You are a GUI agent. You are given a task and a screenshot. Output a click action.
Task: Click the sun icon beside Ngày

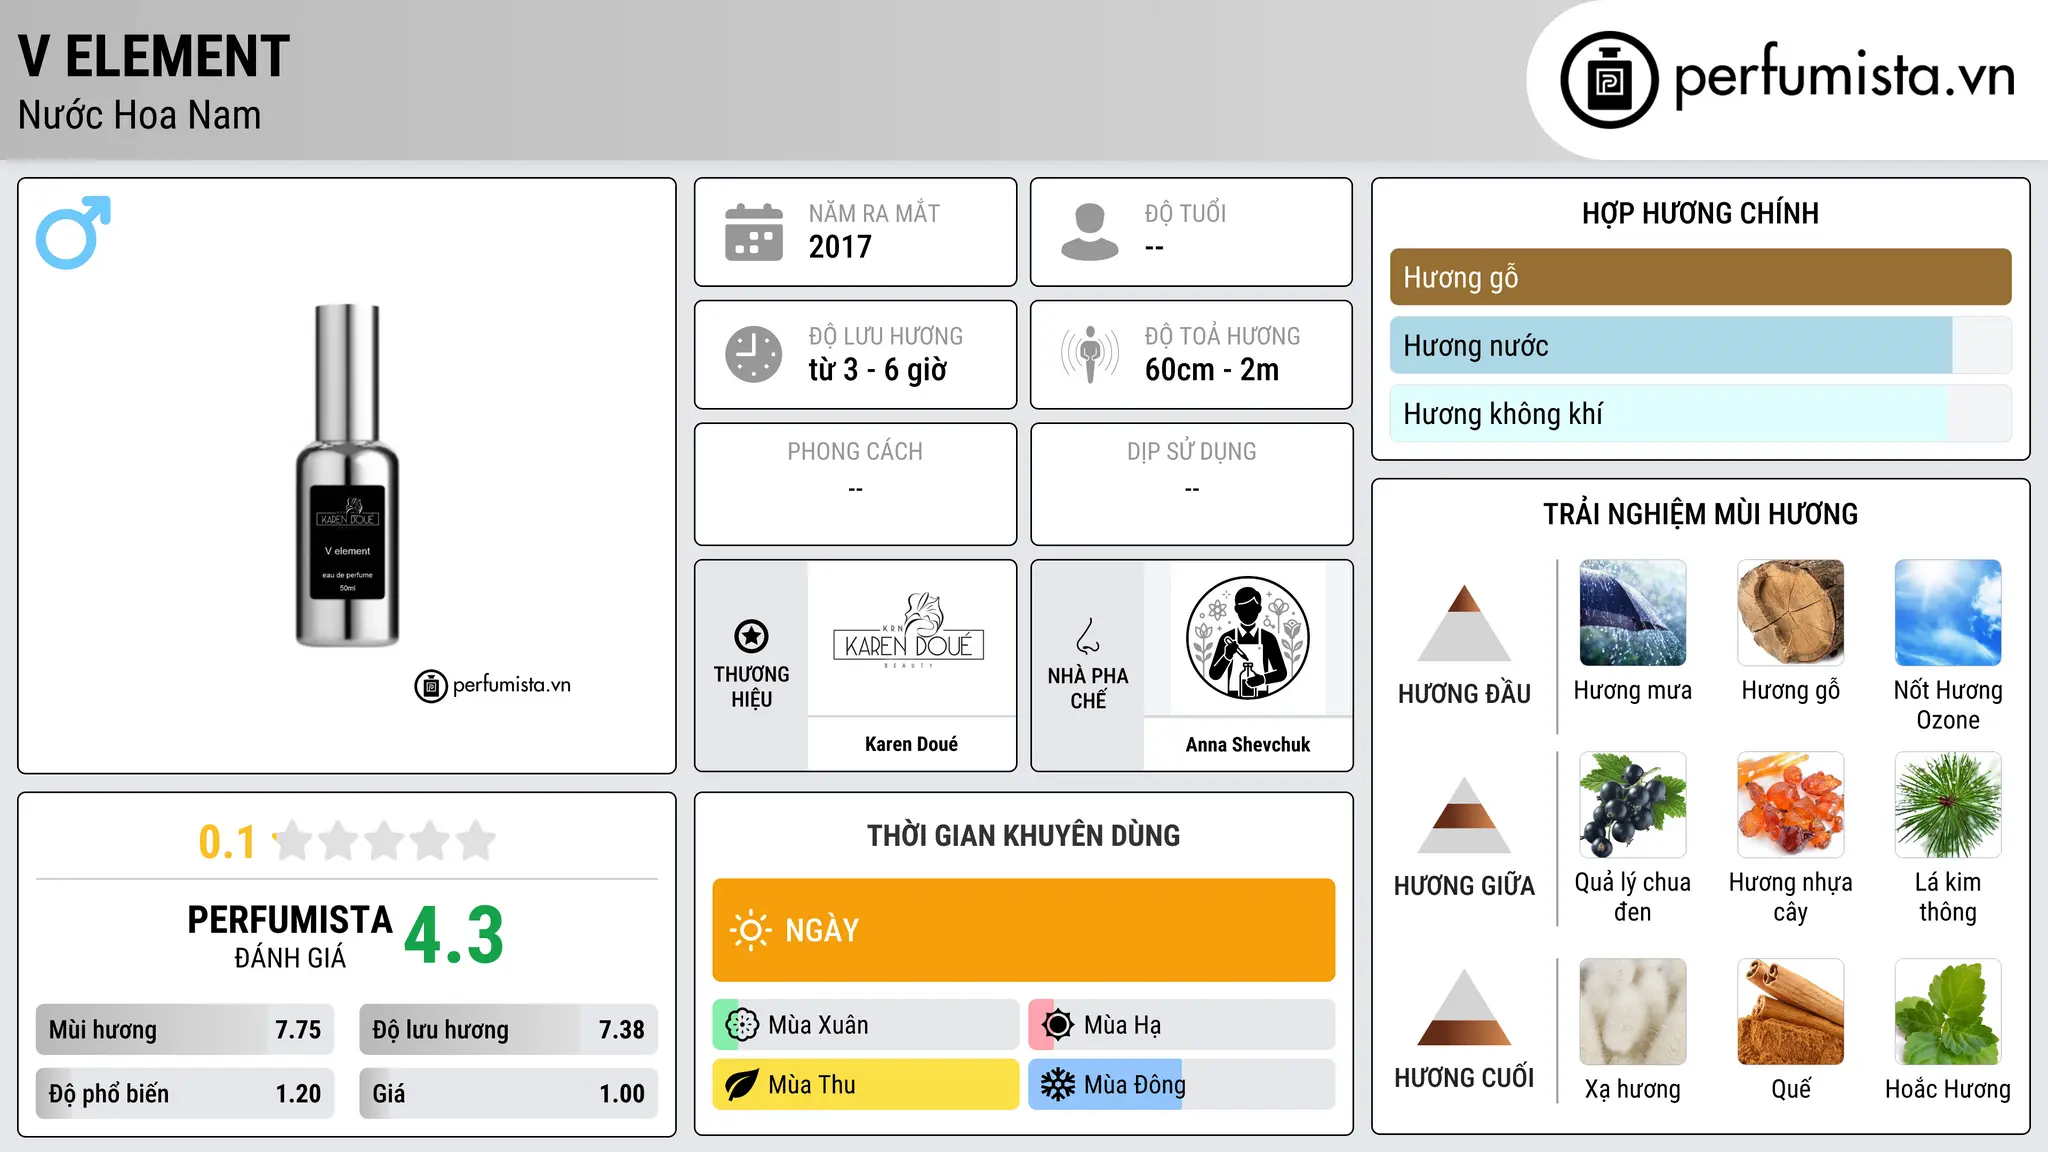(x=750, y=930)
